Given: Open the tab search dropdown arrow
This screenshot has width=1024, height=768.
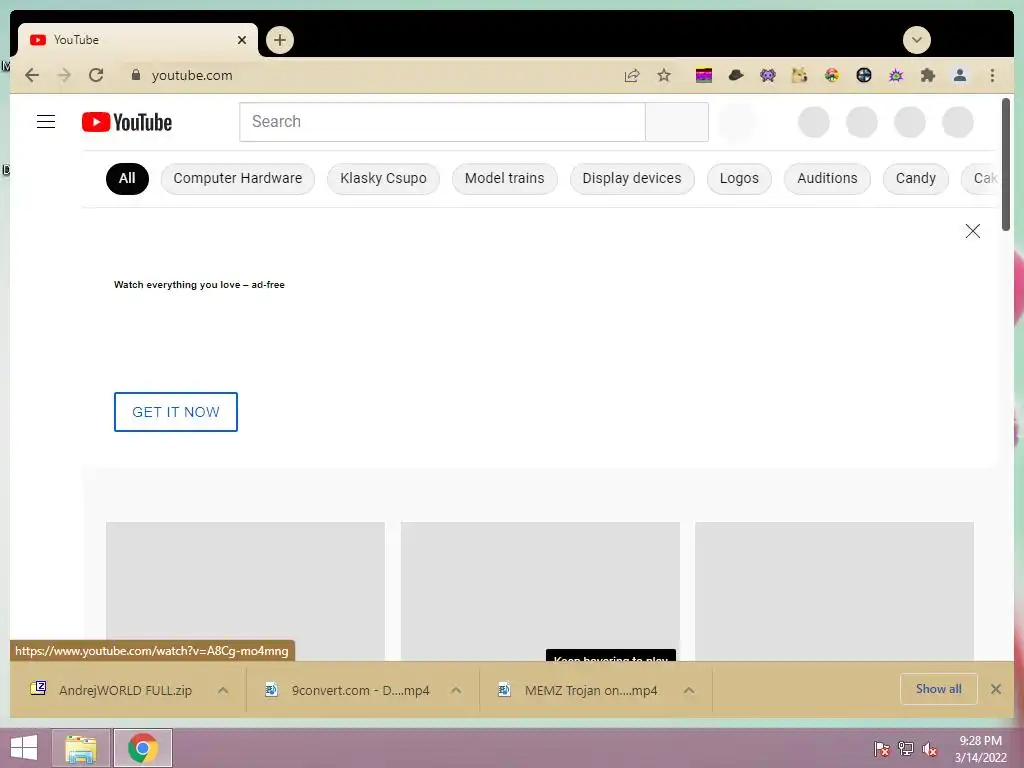Looking at the screenshot, I should tap(917, 40).
